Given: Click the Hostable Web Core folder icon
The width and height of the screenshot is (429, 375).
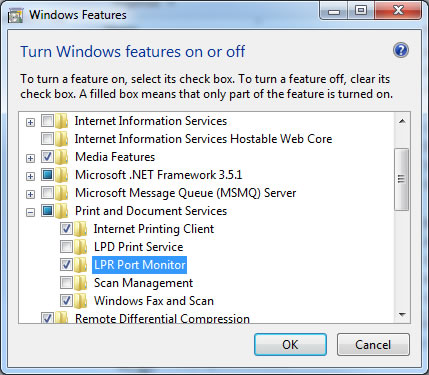Looking at the screenshot, I should (62, 139).
